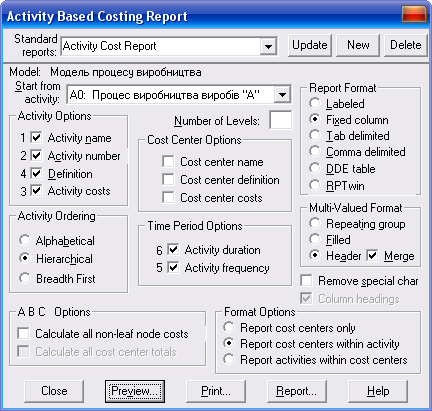The image size is (432, 411).
Task: Select the Tab delimited report format
Action: [x=314, y=135]
